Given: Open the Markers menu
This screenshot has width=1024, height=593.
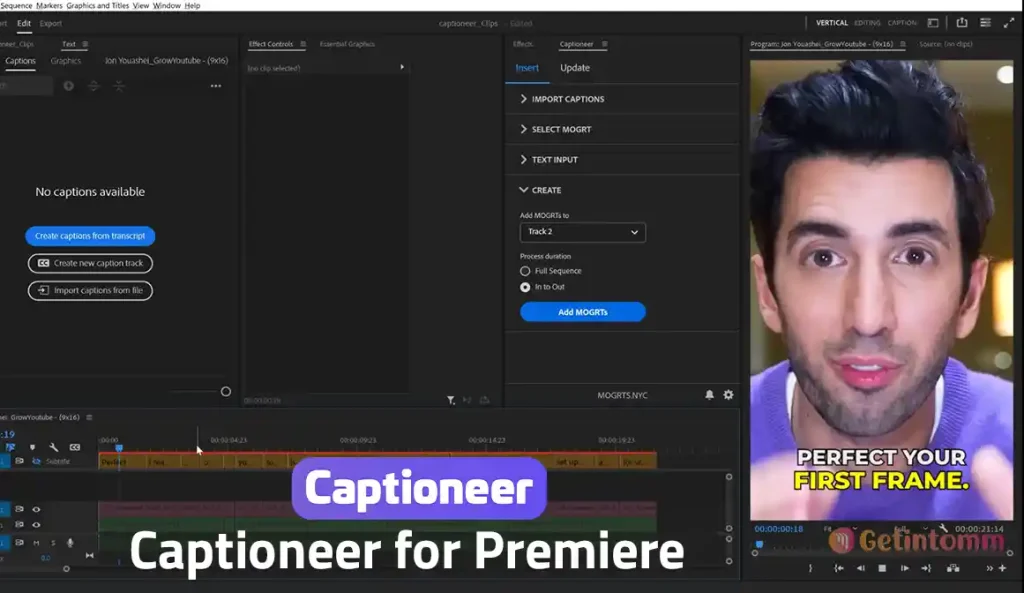Looking at the screenshot, I should (x=49, y=5).
